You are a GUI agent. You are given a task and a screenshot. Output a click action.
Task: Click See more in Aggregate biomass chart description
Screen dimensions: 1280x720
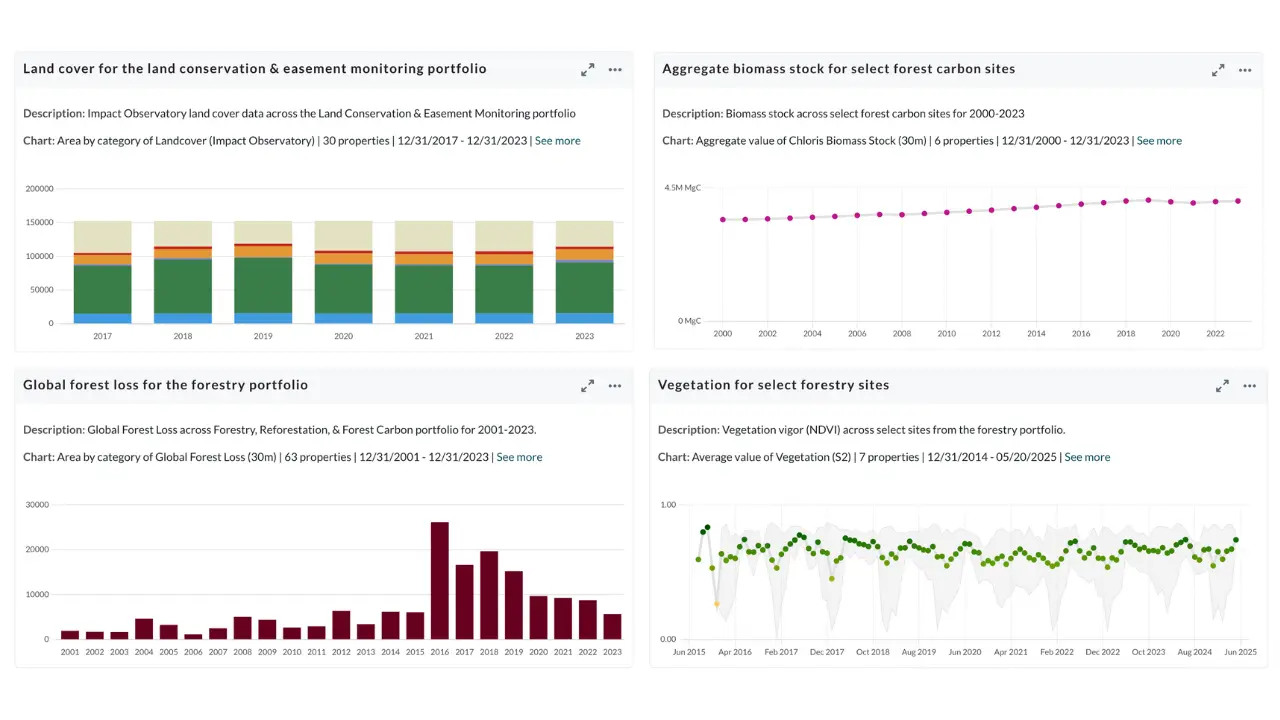click(x=1159, y=141)
